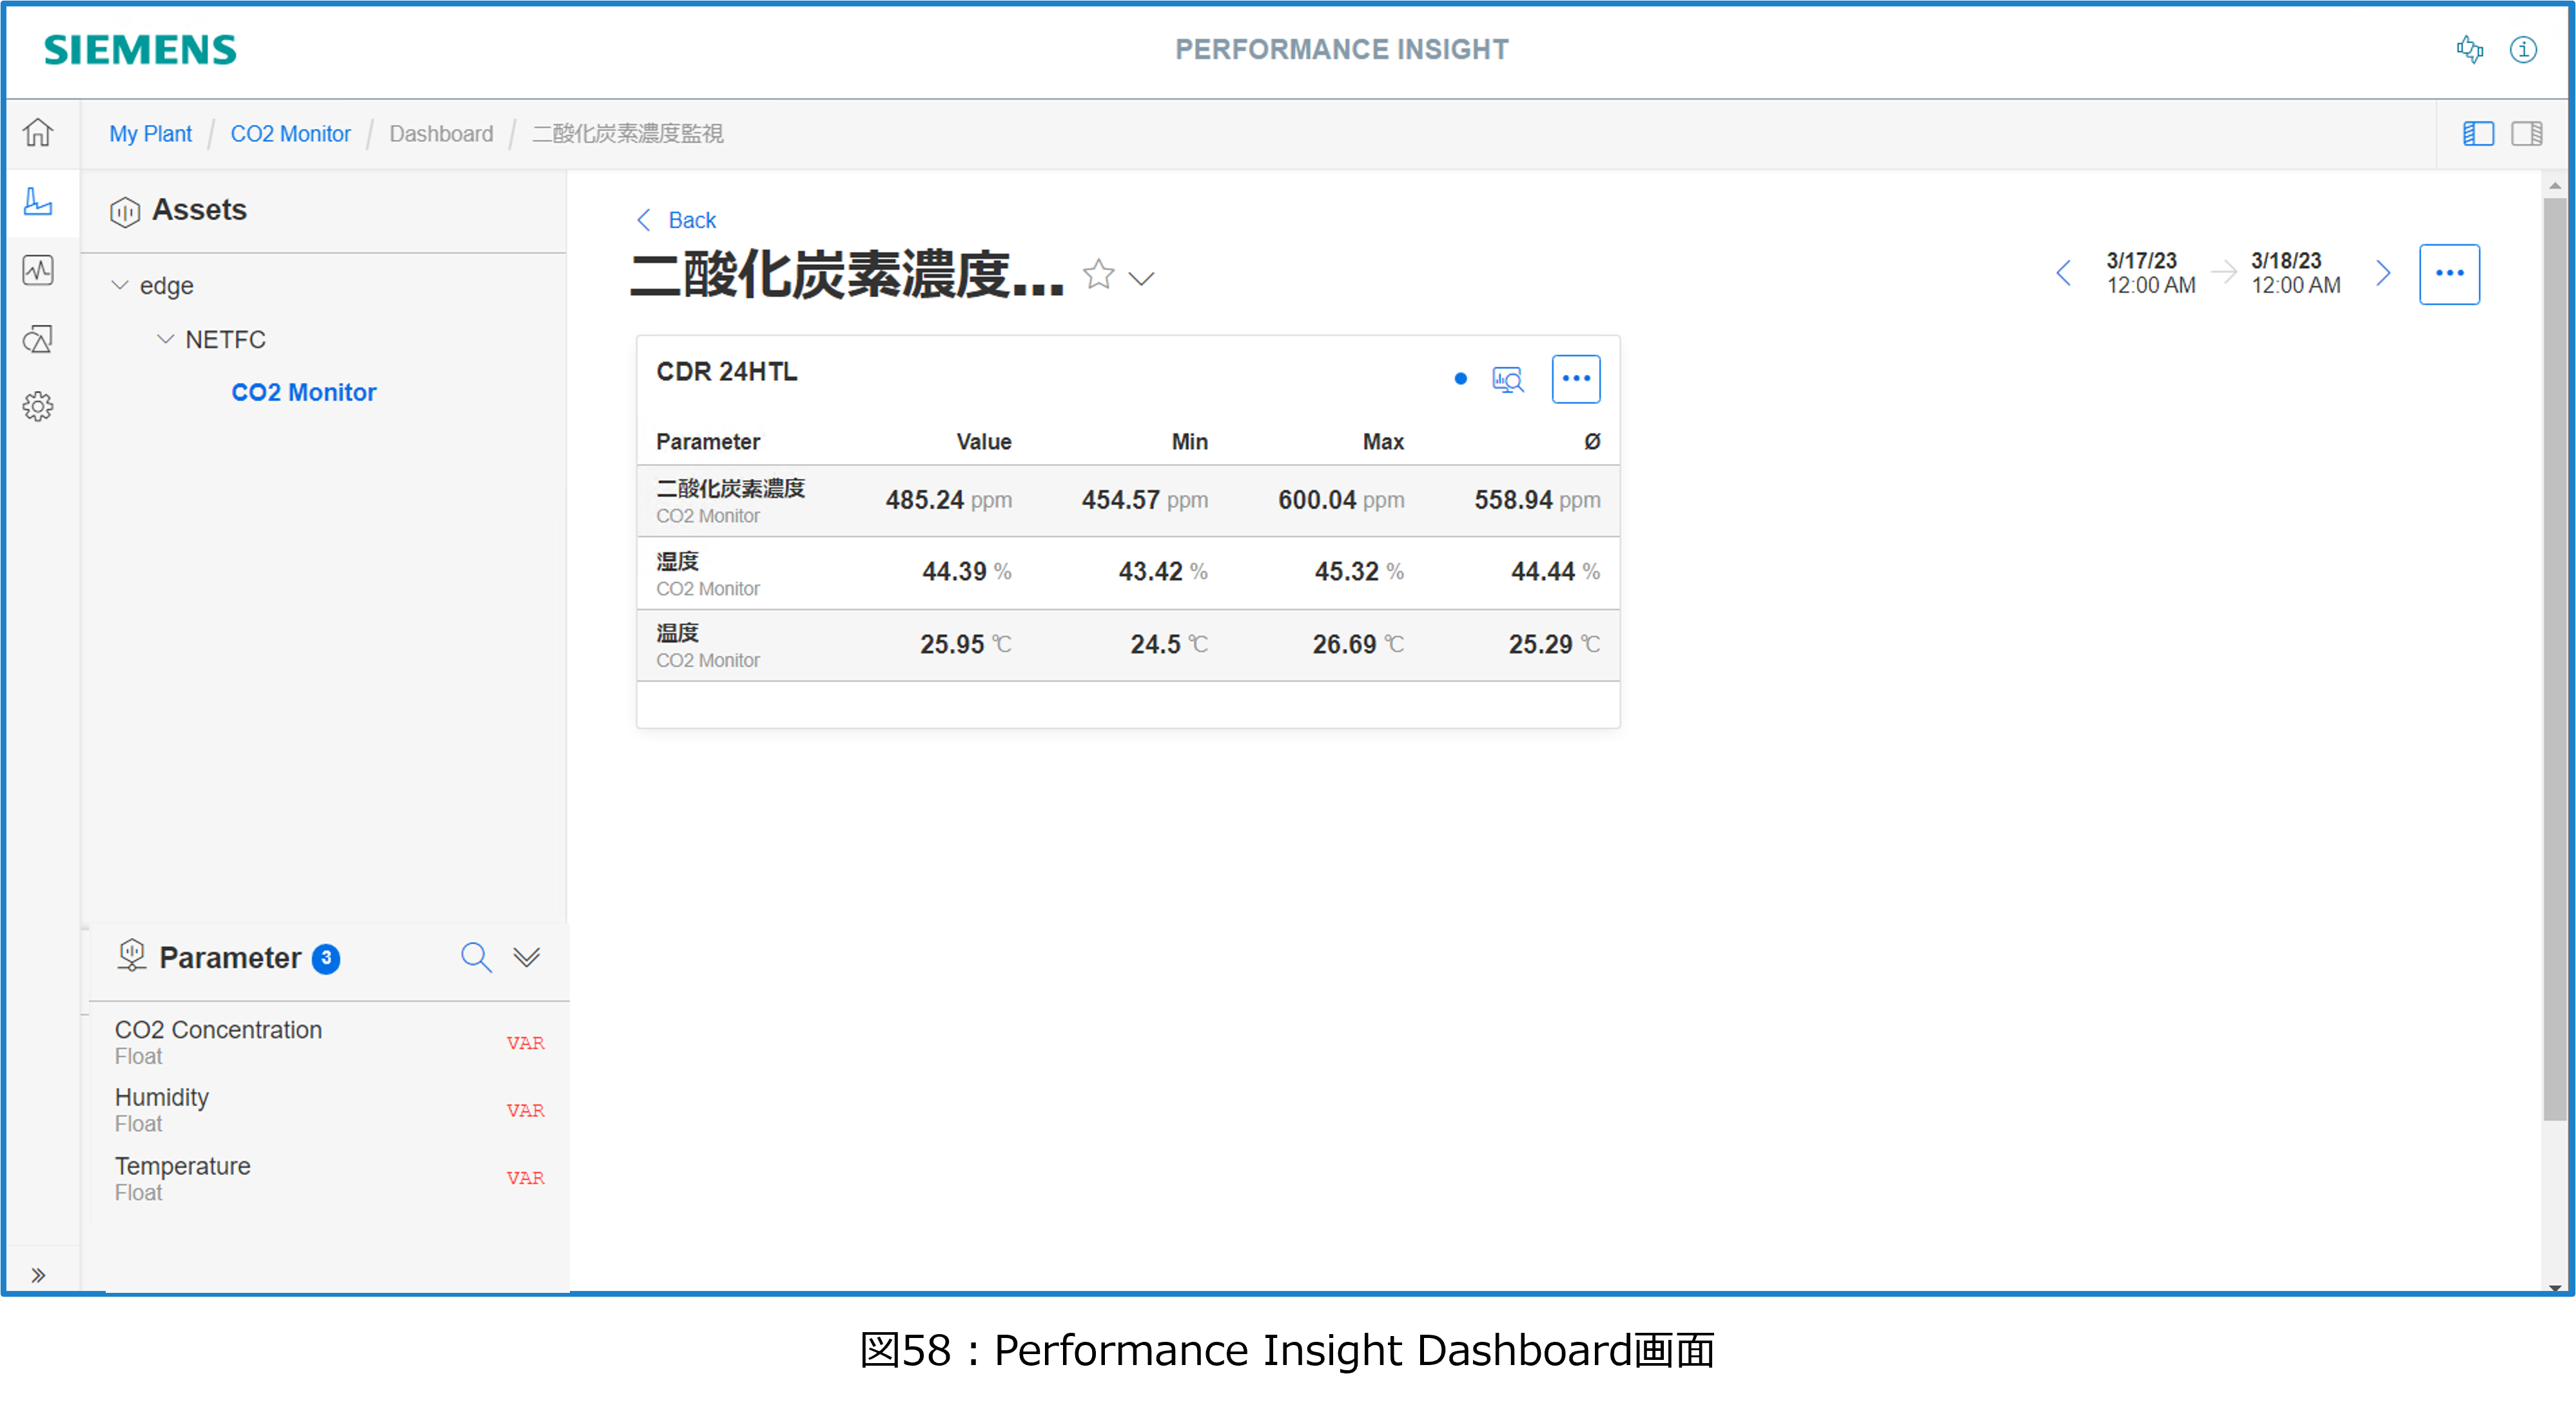Search parameters with the magnifier icon
This screenshot has width=2576, height=1405.
pos(476,957)
